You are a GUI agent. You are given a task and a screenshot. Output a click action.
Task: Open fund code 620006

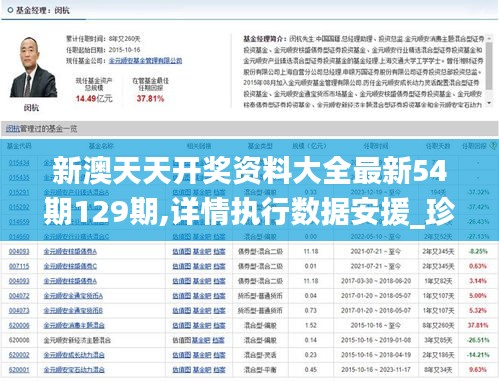[19, 325]
